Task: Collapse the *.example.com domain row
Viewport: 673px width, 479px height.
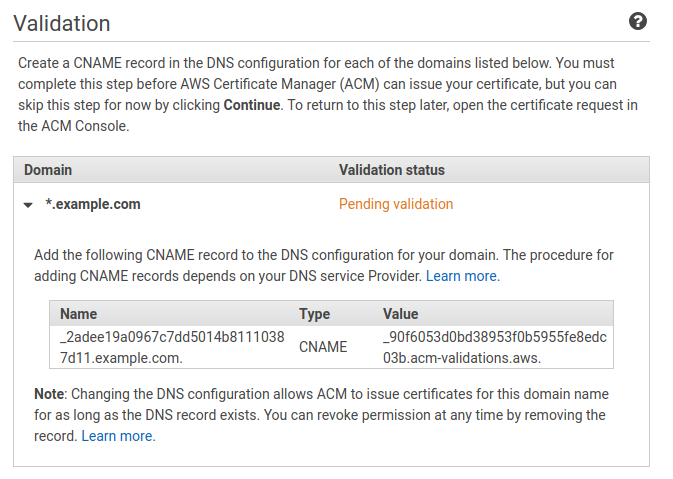Action: [x=28, y=205]
